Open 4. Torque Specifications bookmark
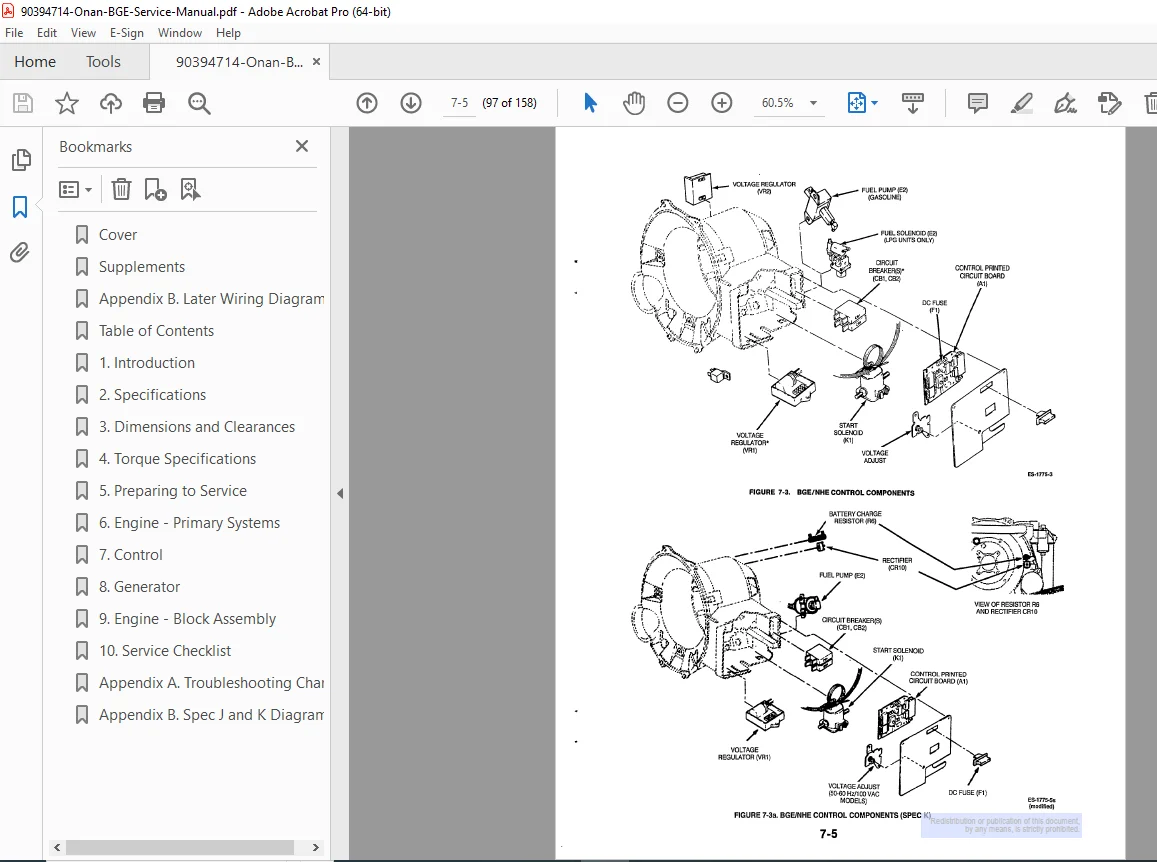Image resolution: width=1157 pixels, height=862 pixels. [x=177, y=458]
